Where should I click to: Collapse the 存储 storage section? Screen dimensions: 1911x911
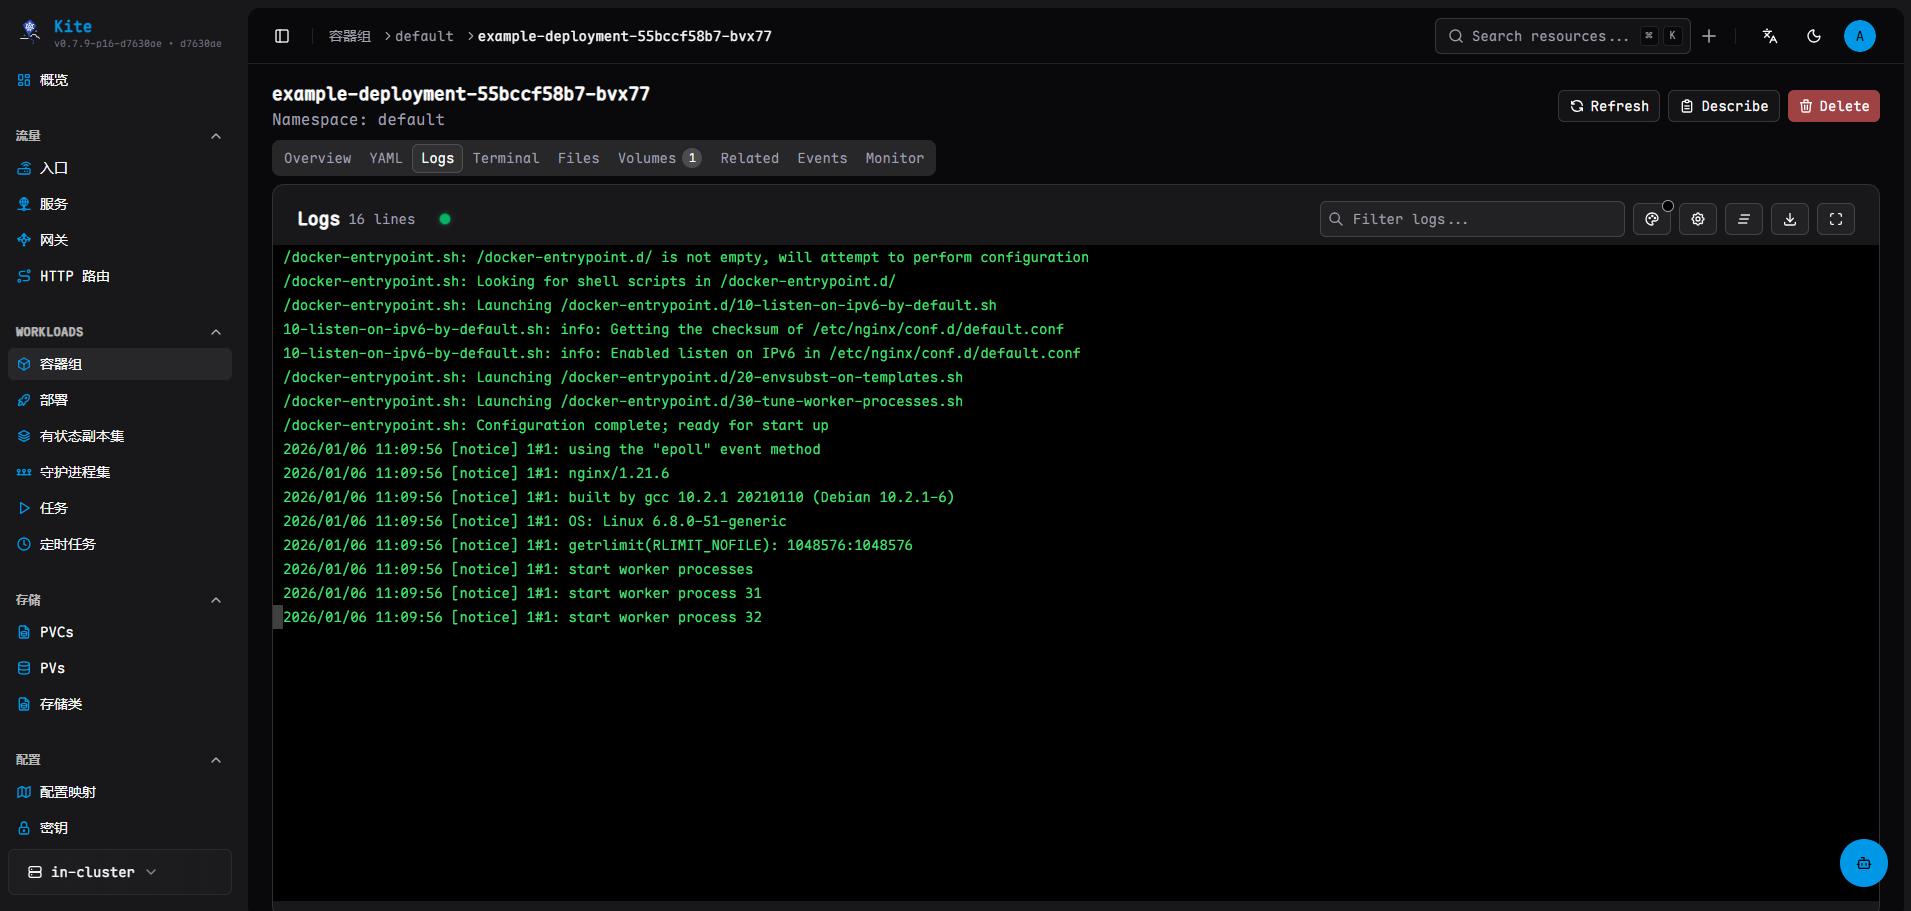pos(216,600)
